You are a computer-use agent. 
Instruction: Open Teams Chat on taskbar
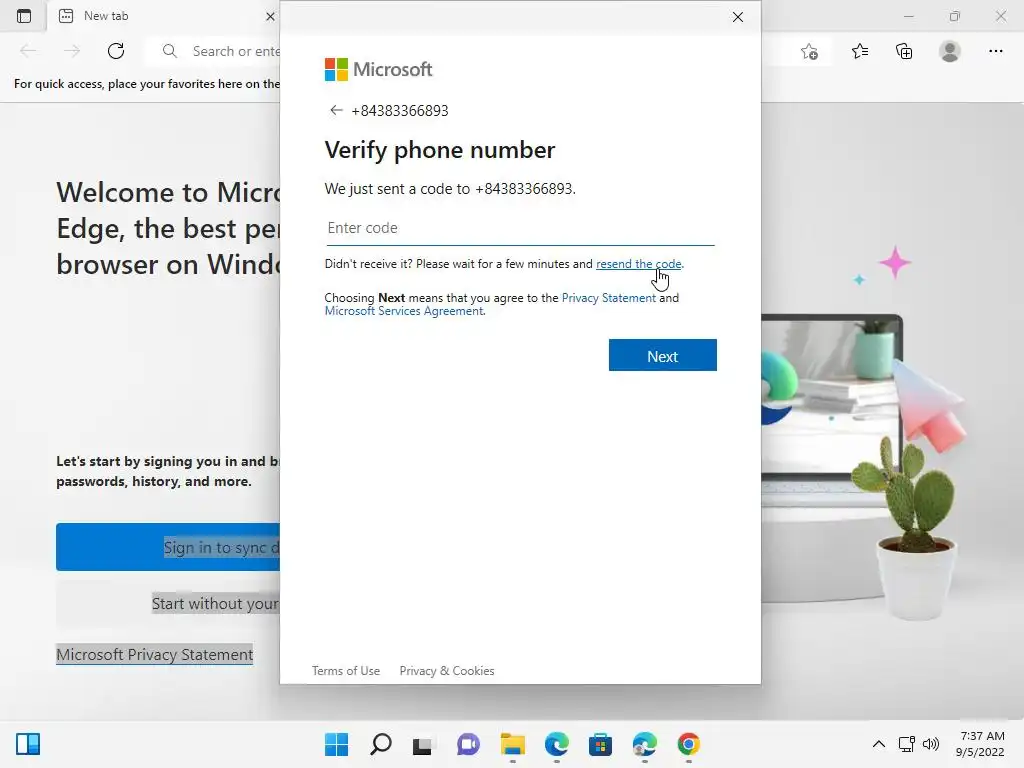point(468,744)
